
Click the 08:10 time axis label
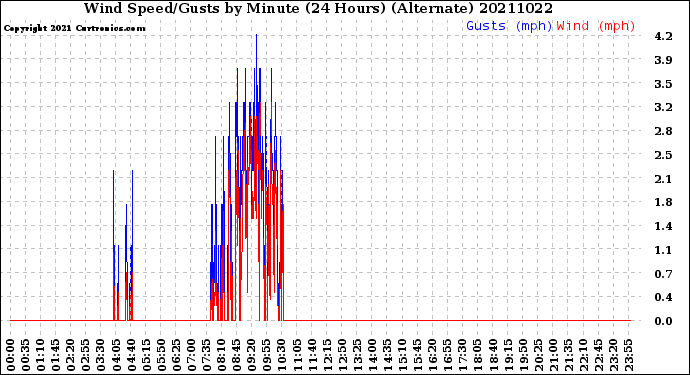point(222,355)
